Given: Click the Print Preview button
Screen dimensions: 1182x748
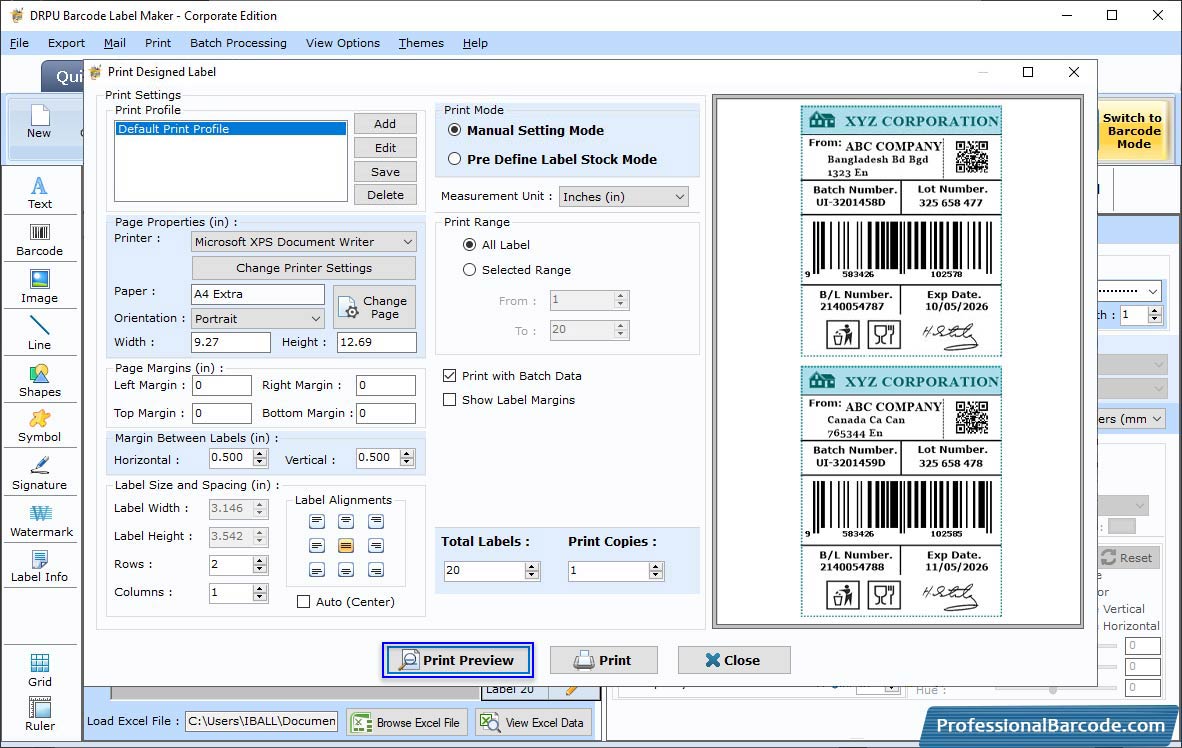Looking at the screenshot, I should click(458, 660).
